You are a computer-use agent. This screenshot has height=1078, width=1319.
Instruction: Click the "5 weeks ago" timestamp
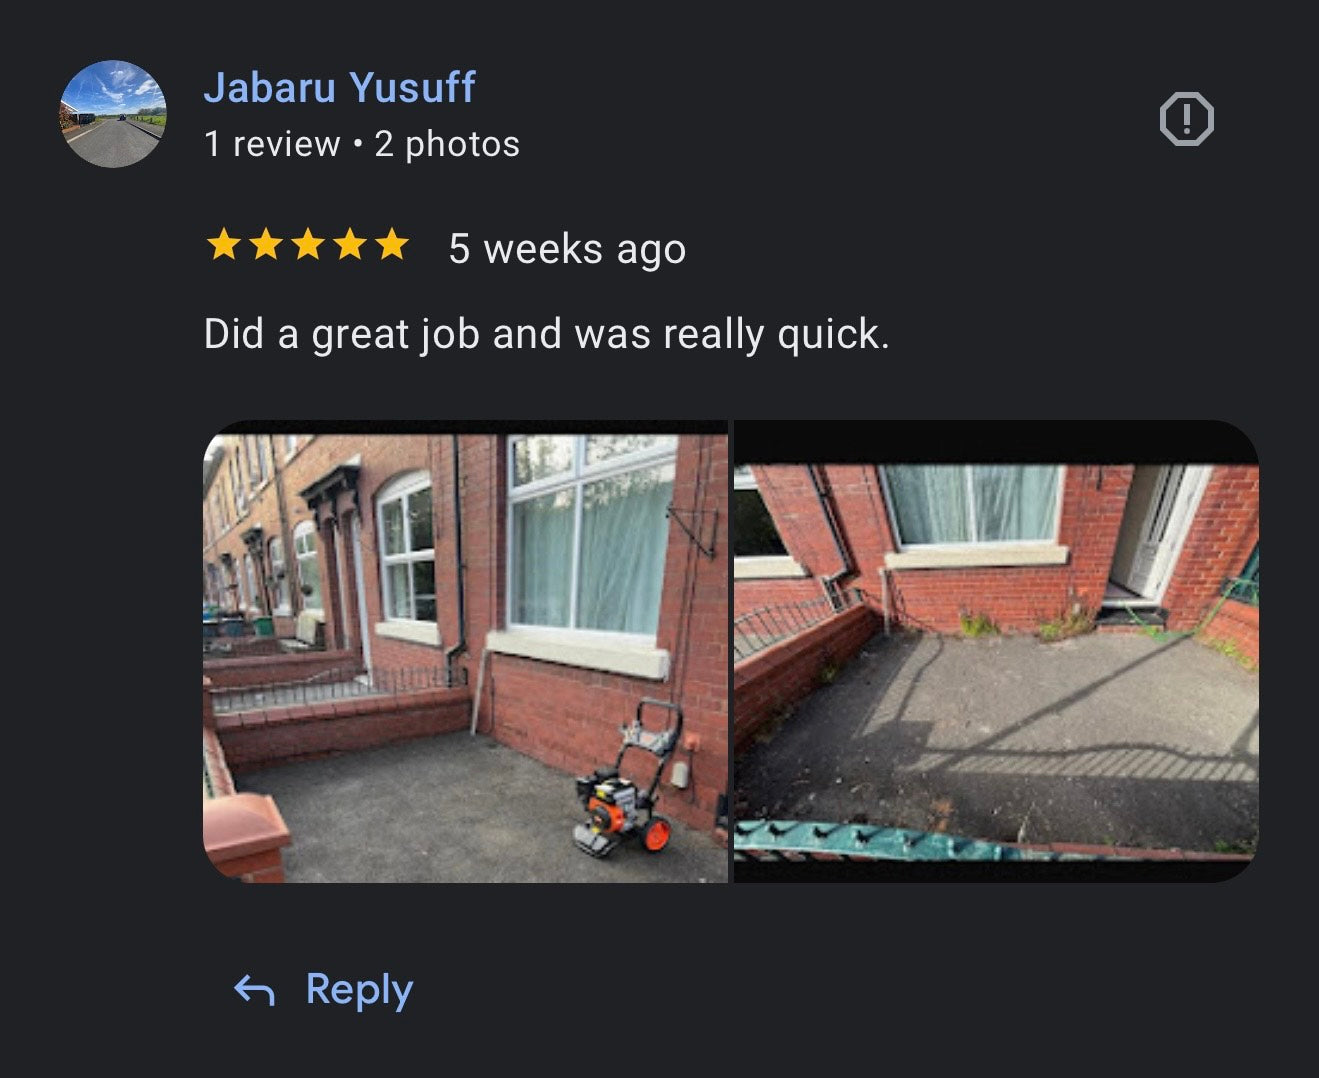point(567,249)
